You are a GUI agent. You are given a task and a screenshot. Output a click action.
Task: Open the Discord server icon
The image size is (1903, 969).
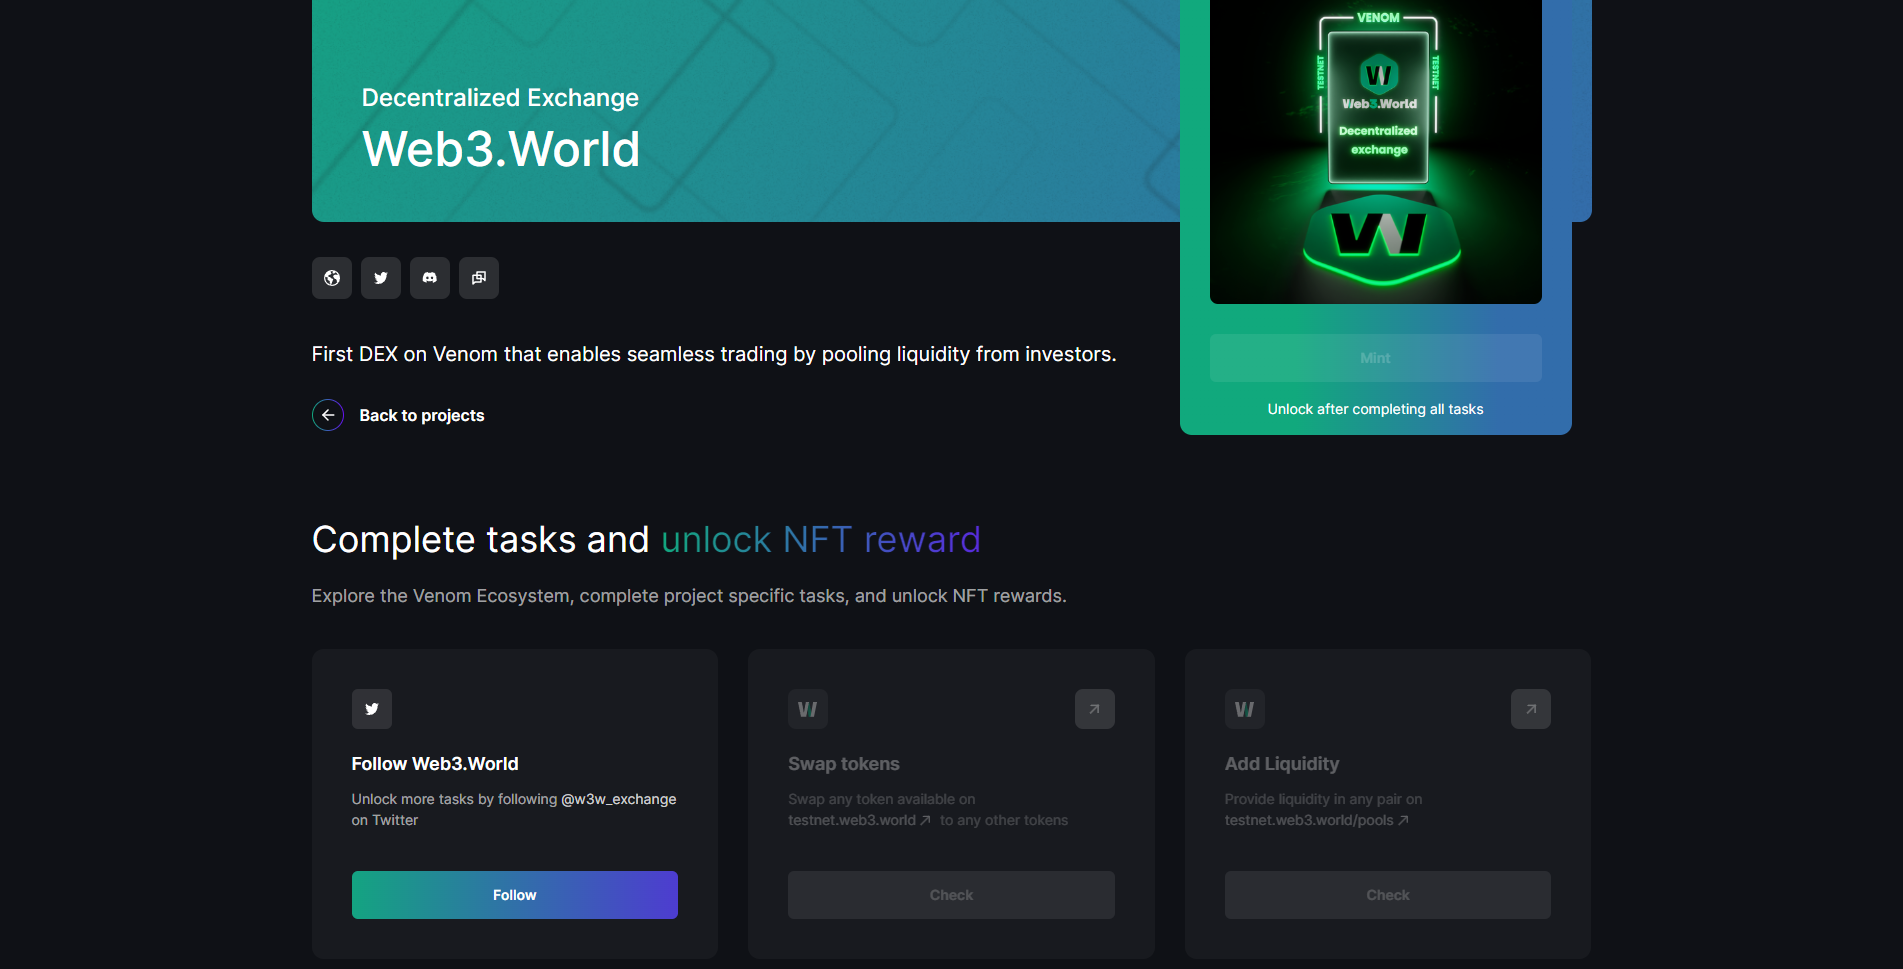click(x=430, y=278)
